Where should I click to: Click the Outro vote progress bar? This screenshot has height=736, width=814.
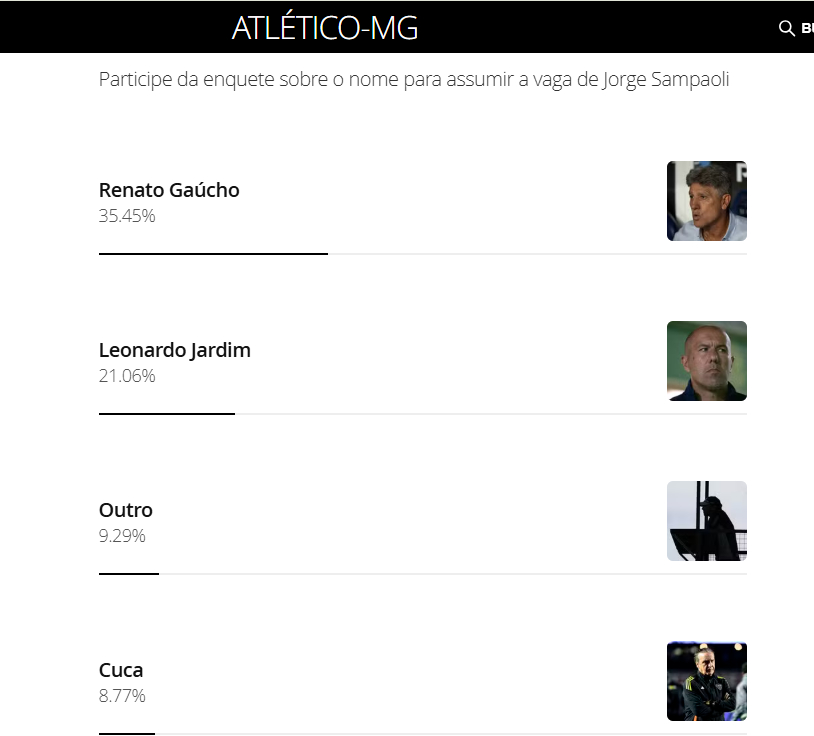click(129, 573)
